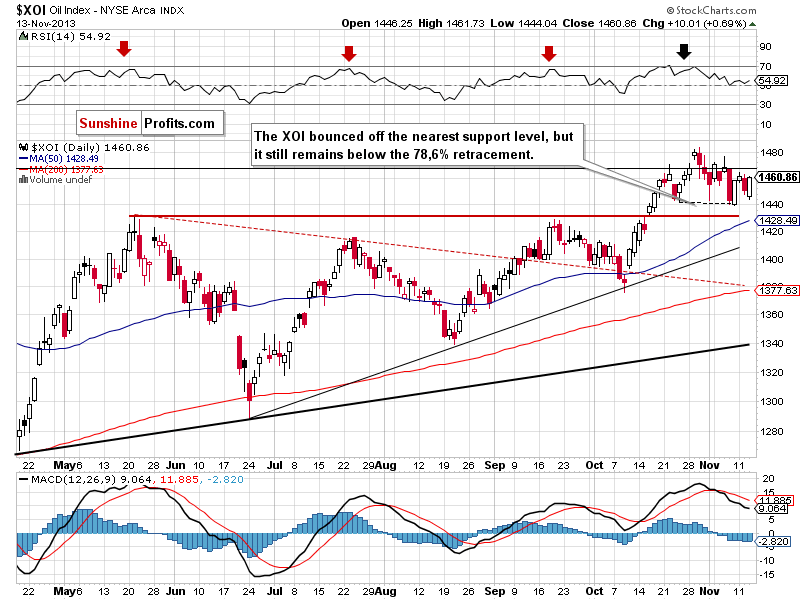Click the 1377.63 MA200 price tag
800x600 pixels.
778,290
